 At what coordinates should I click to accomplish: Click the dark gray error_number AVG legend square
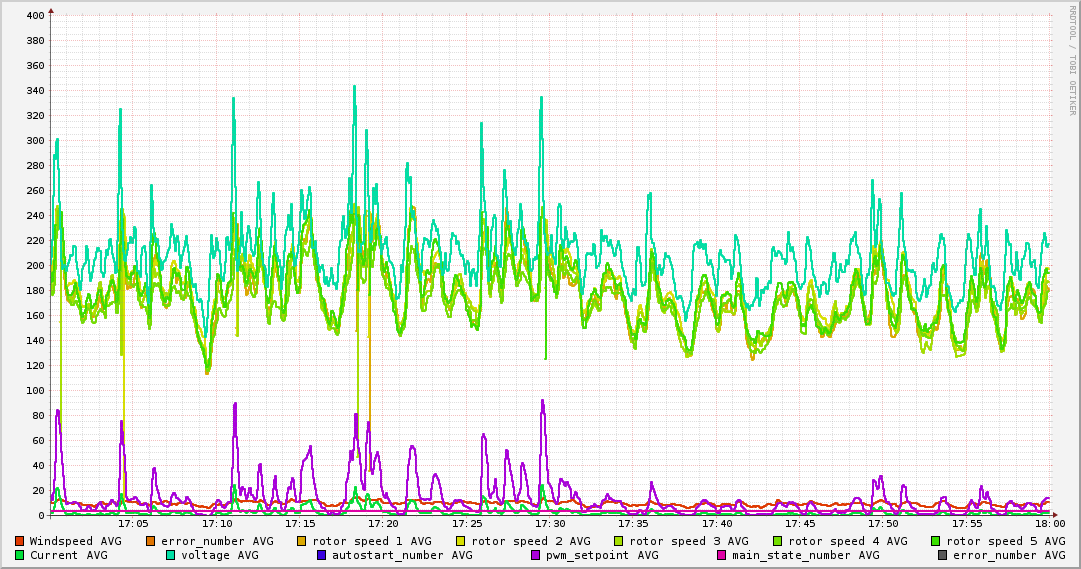(x=943, y=555)
